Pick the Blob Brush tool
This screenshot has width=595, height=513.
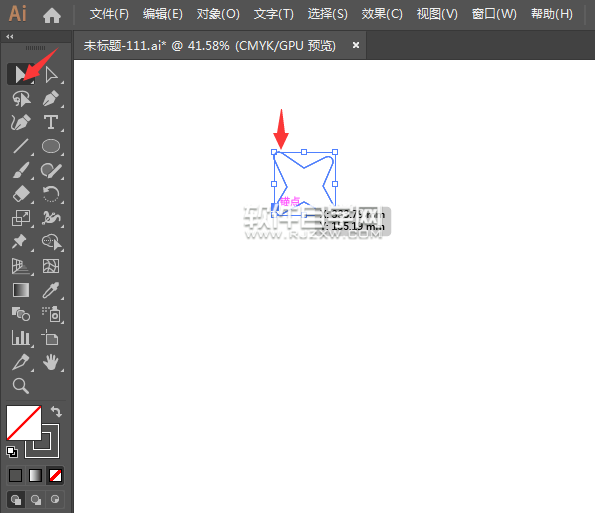[x=51, y=170]
